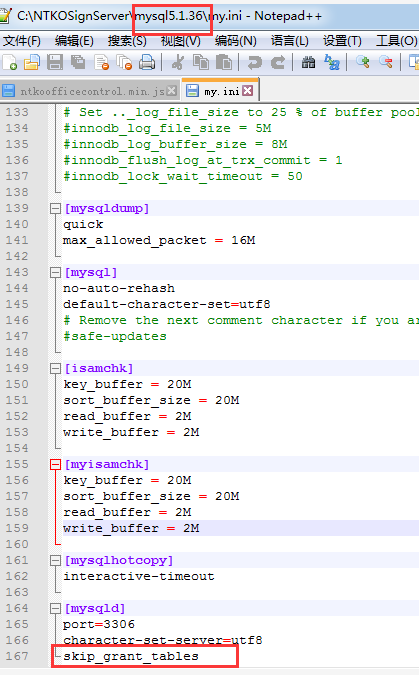Open the 设置(T) menu
This screenshot has height=675, width=419.
point(342,41)
